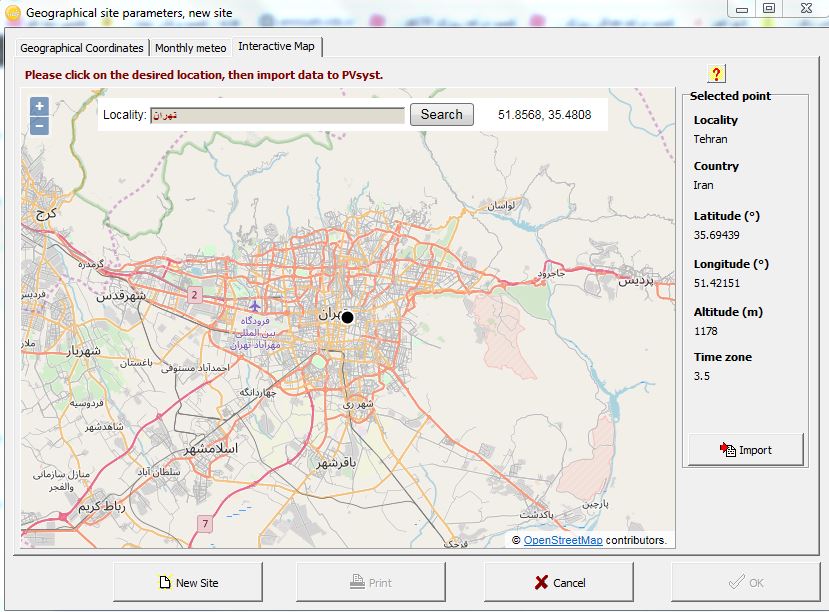Viewport: 829px width, 612px height.
Task: Click the لواسان label on the map
Action: point(501,205)
